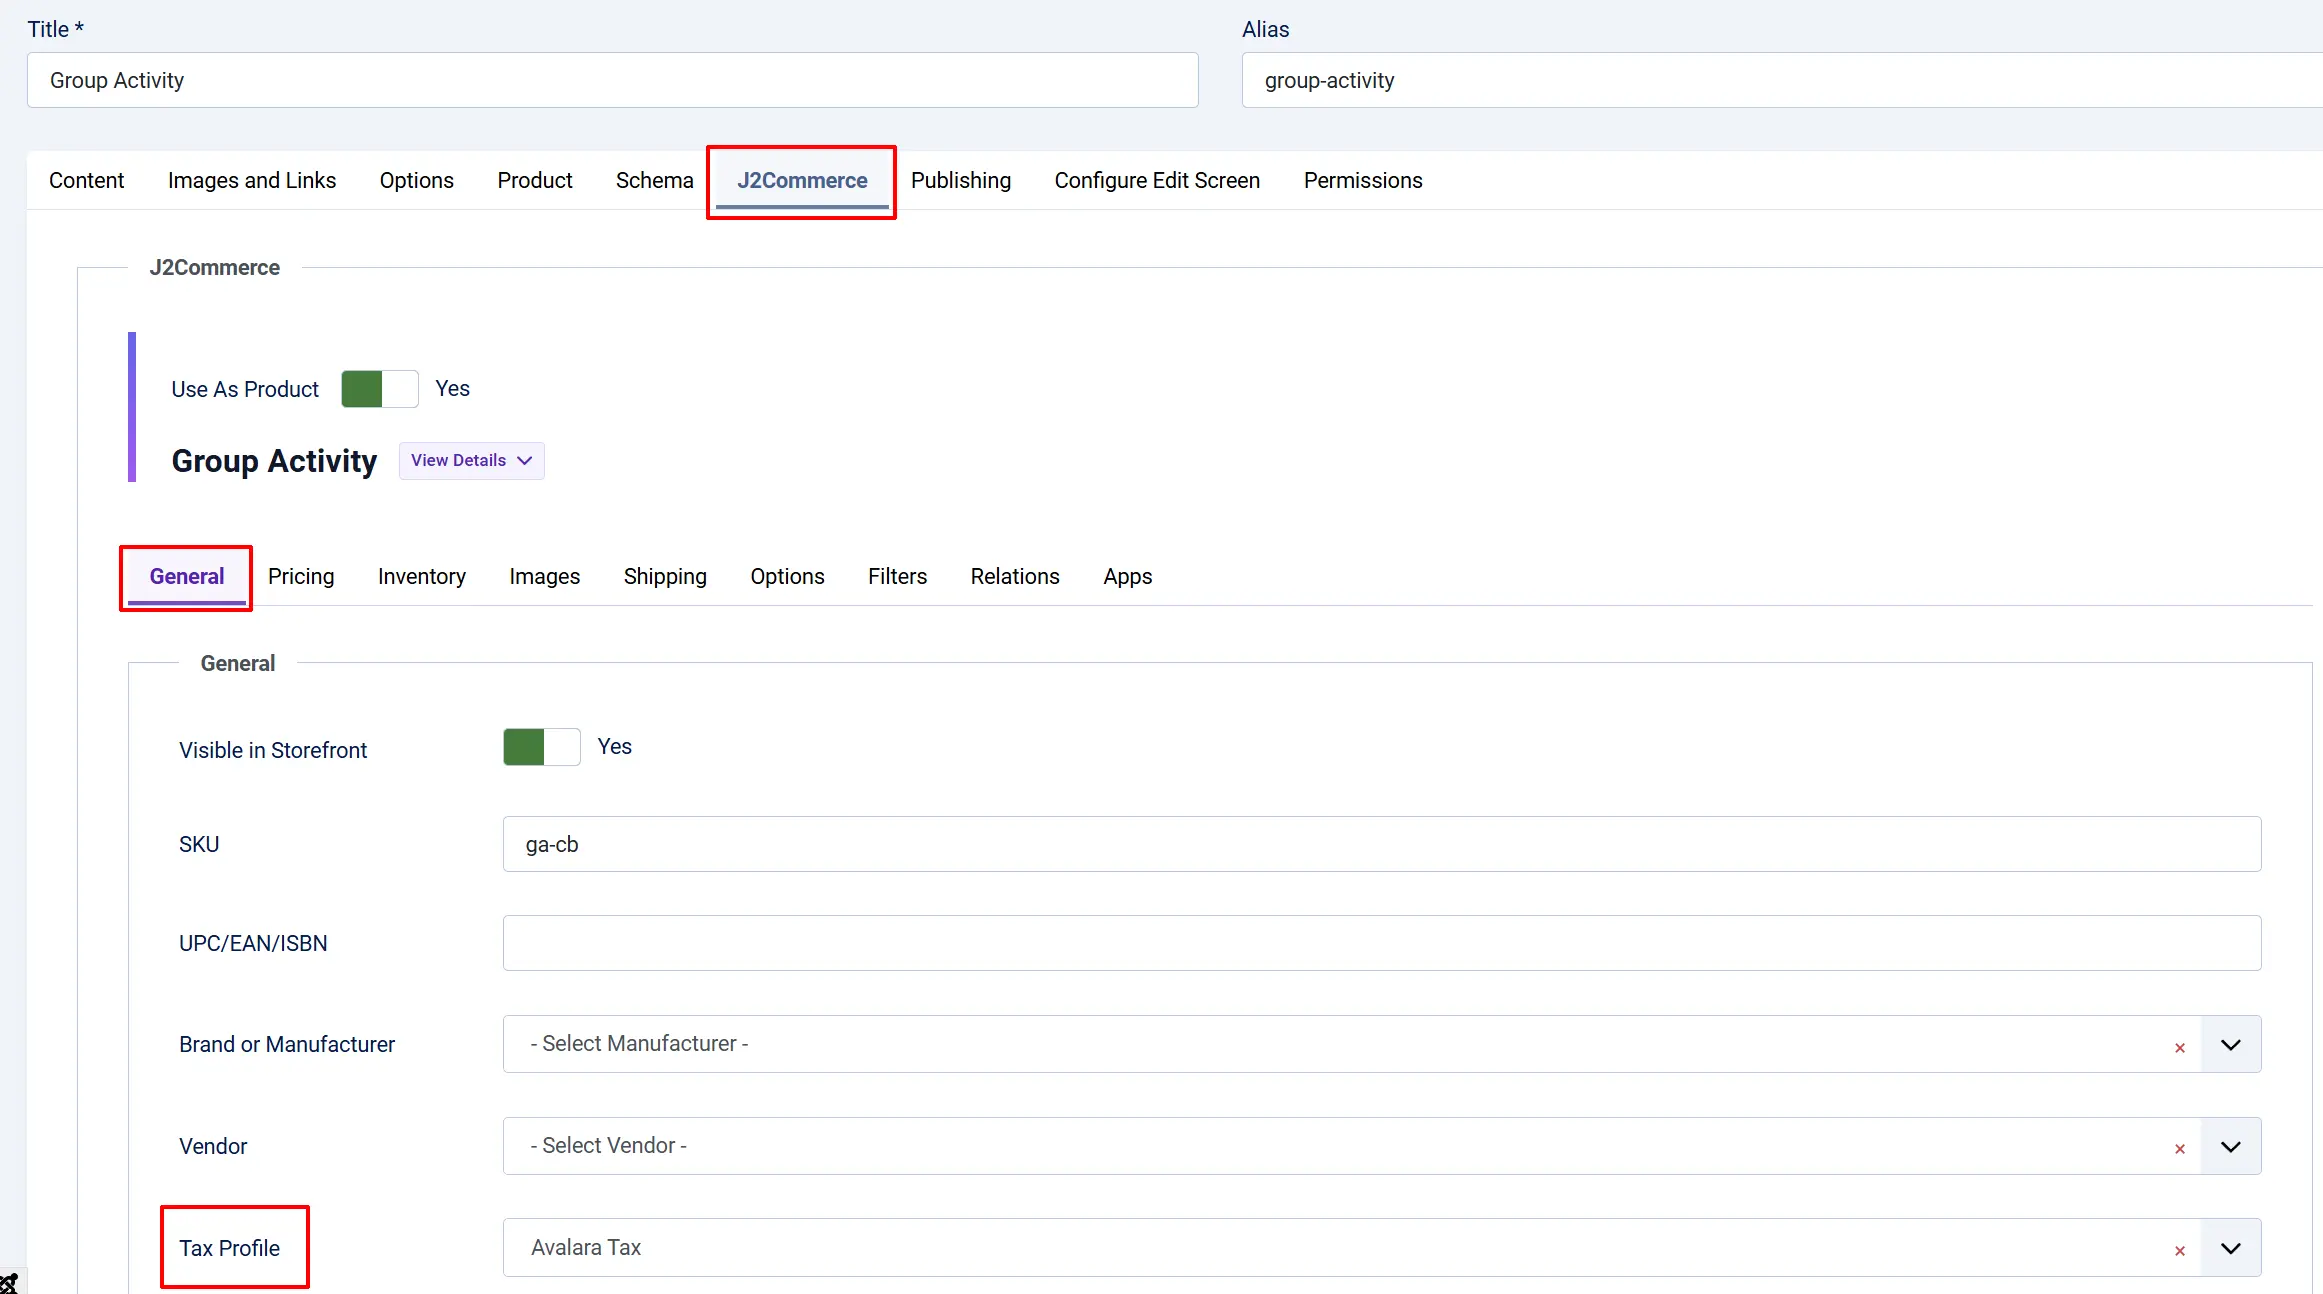Click the accessibility icon at bottom-left corner
Viewport: 2323px width, 1294px height.
point(9,1283)
